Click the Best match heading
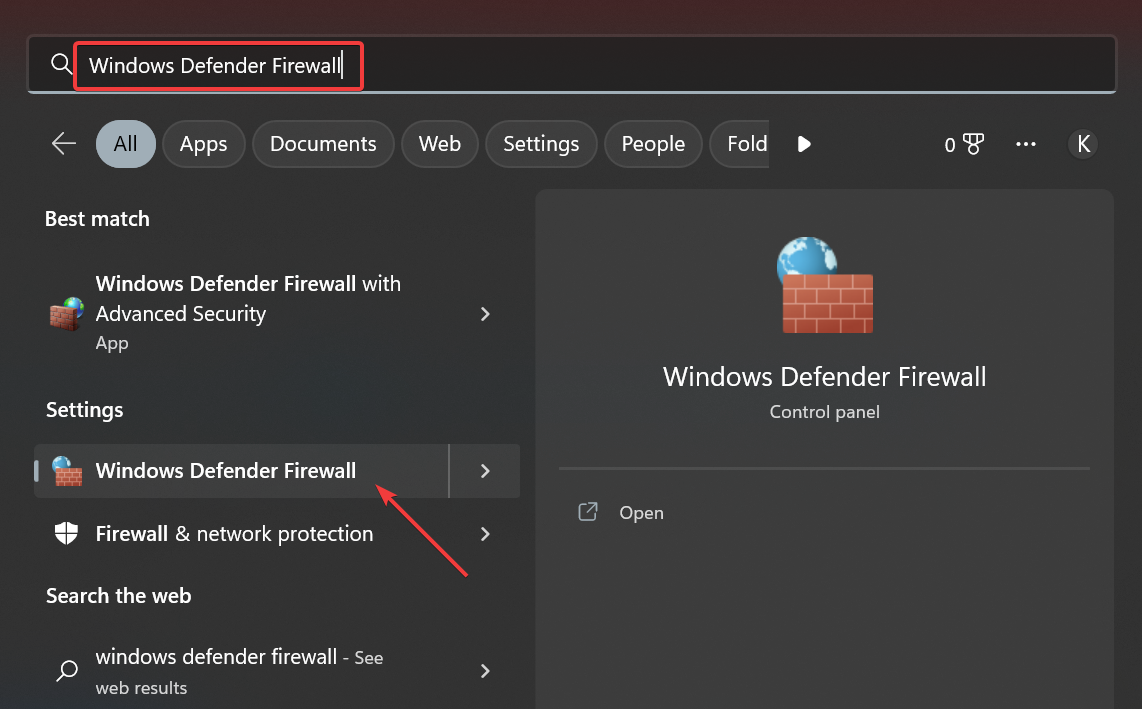 click(x=98, y=219)
